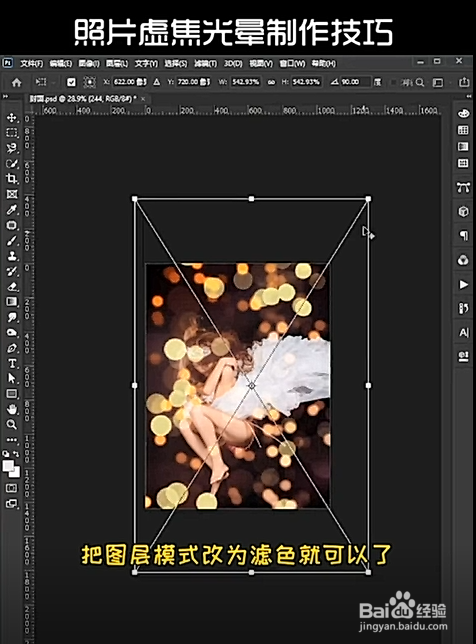Open the 3D(D) menu
This screenshot has width=476, height=644.
(233, 63)
